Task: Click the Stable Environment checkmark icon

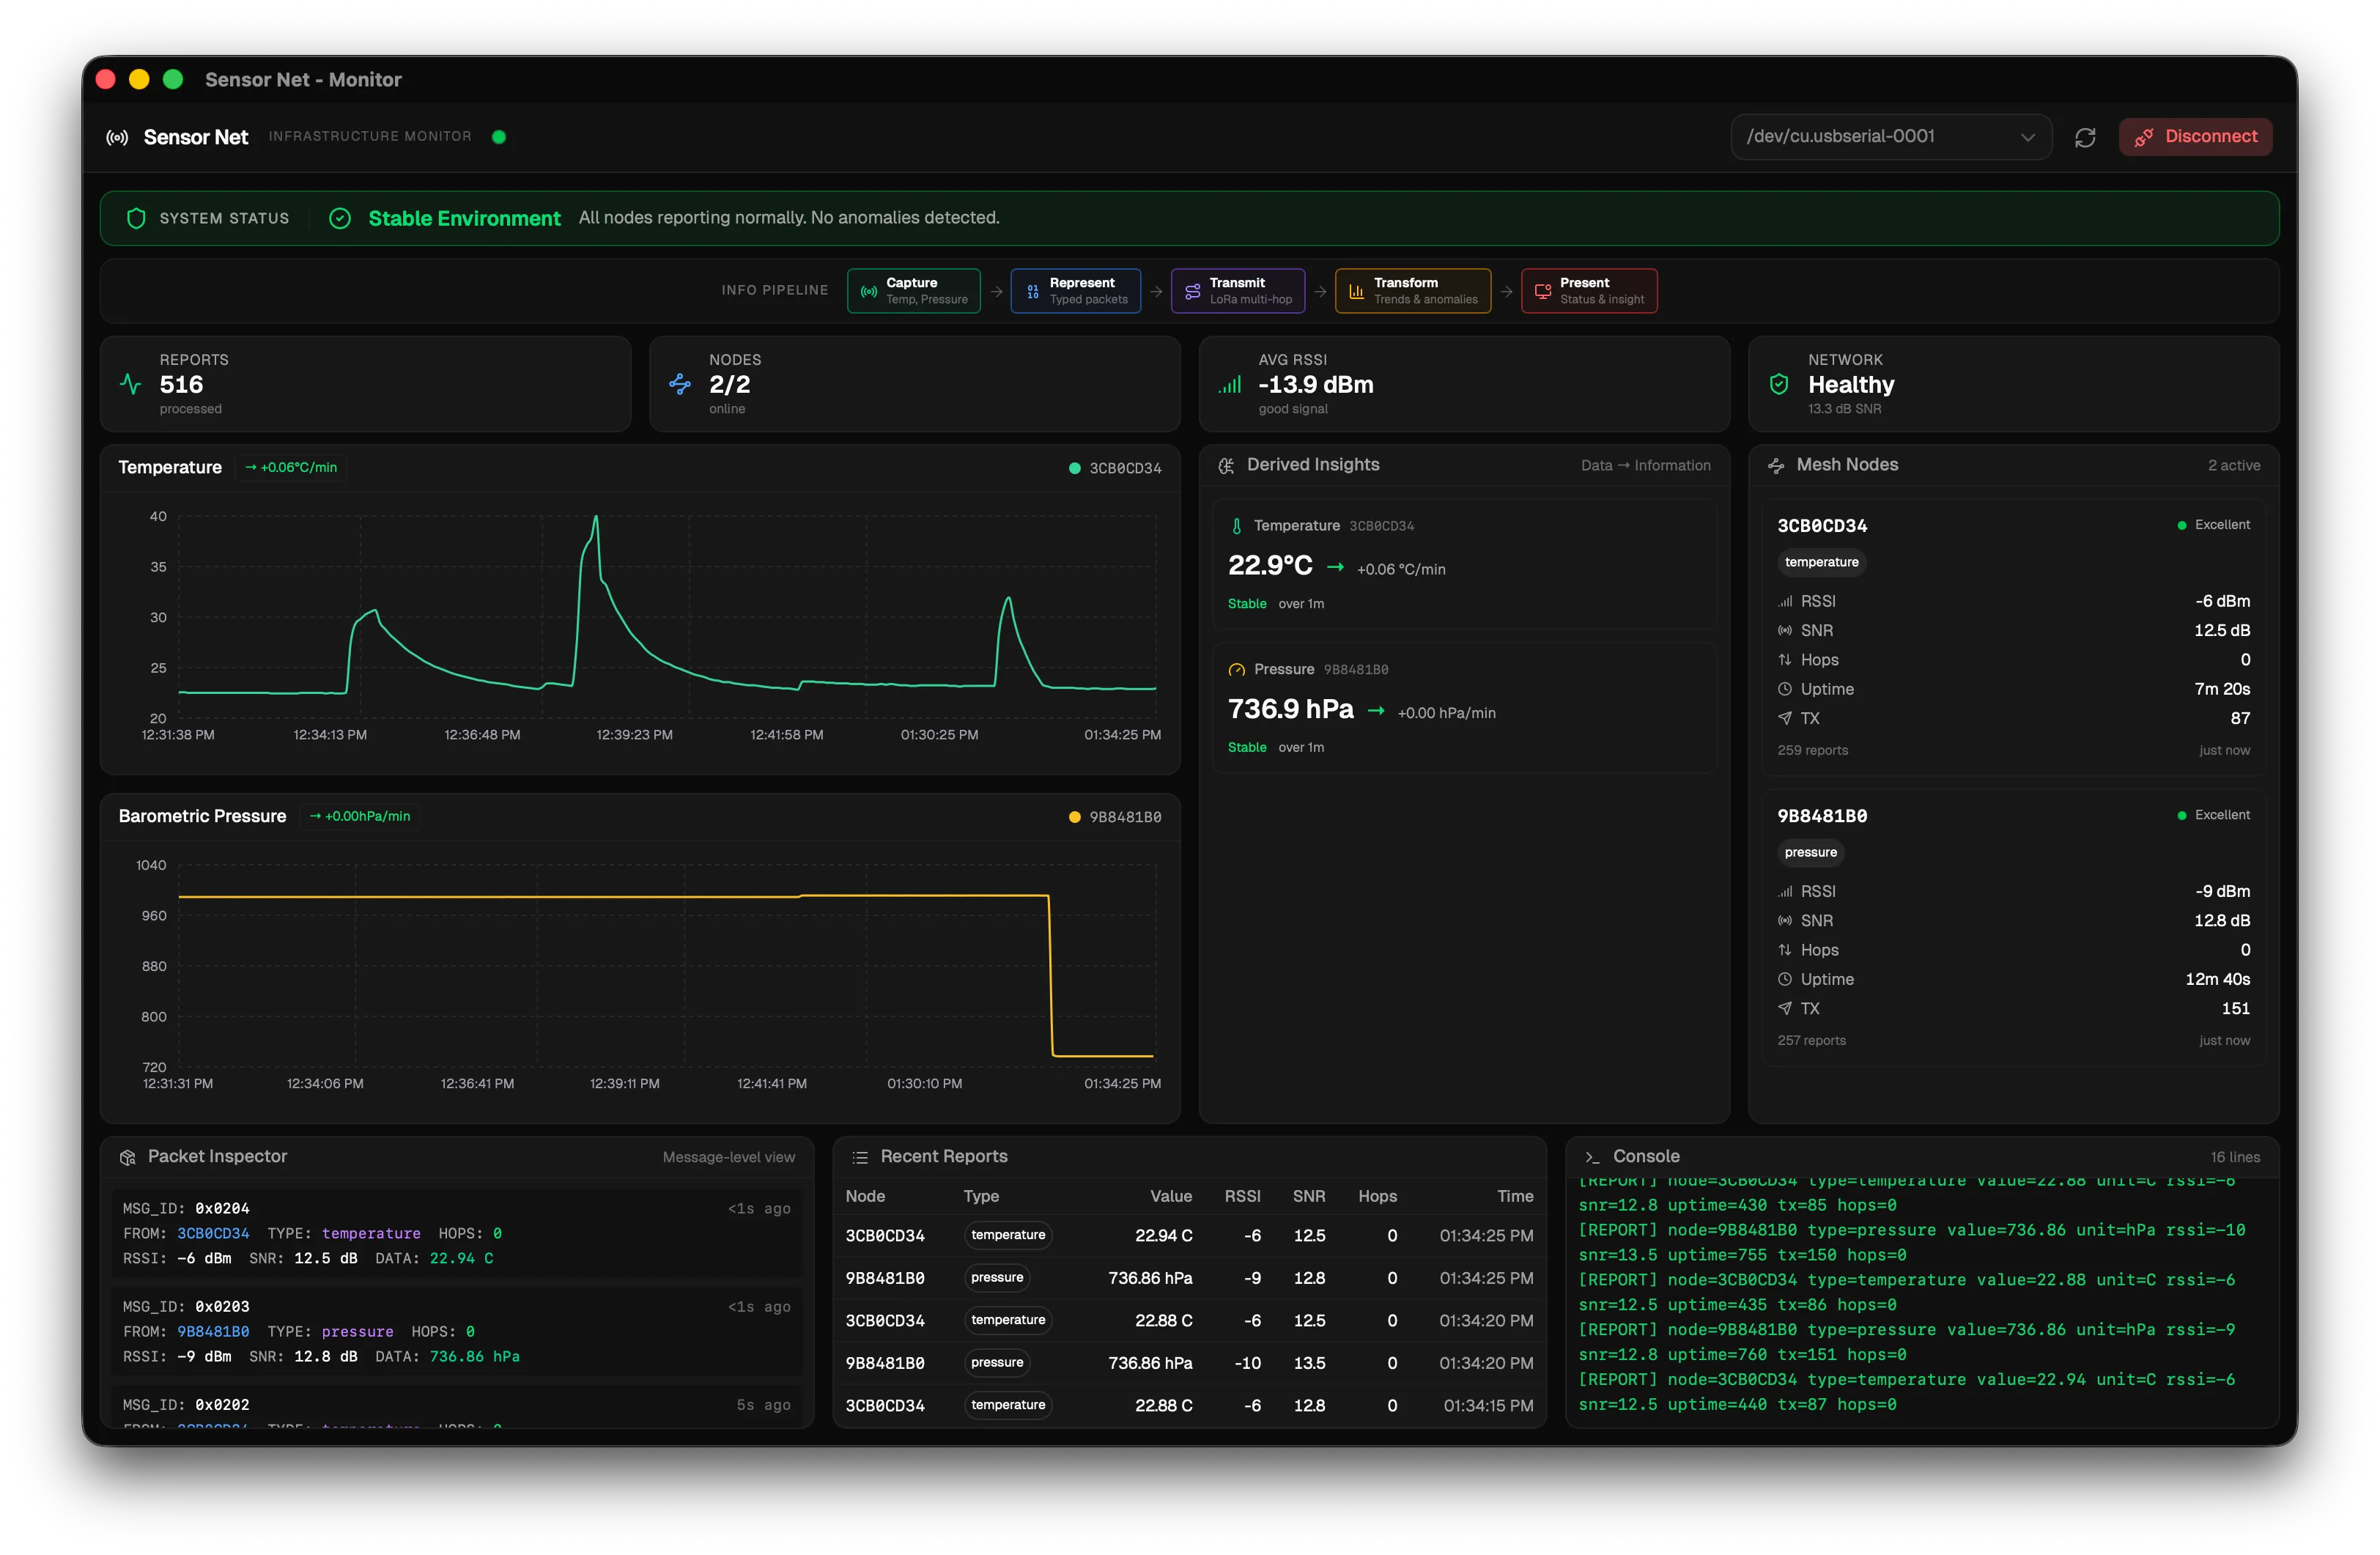Action: (x=340, y=218)
